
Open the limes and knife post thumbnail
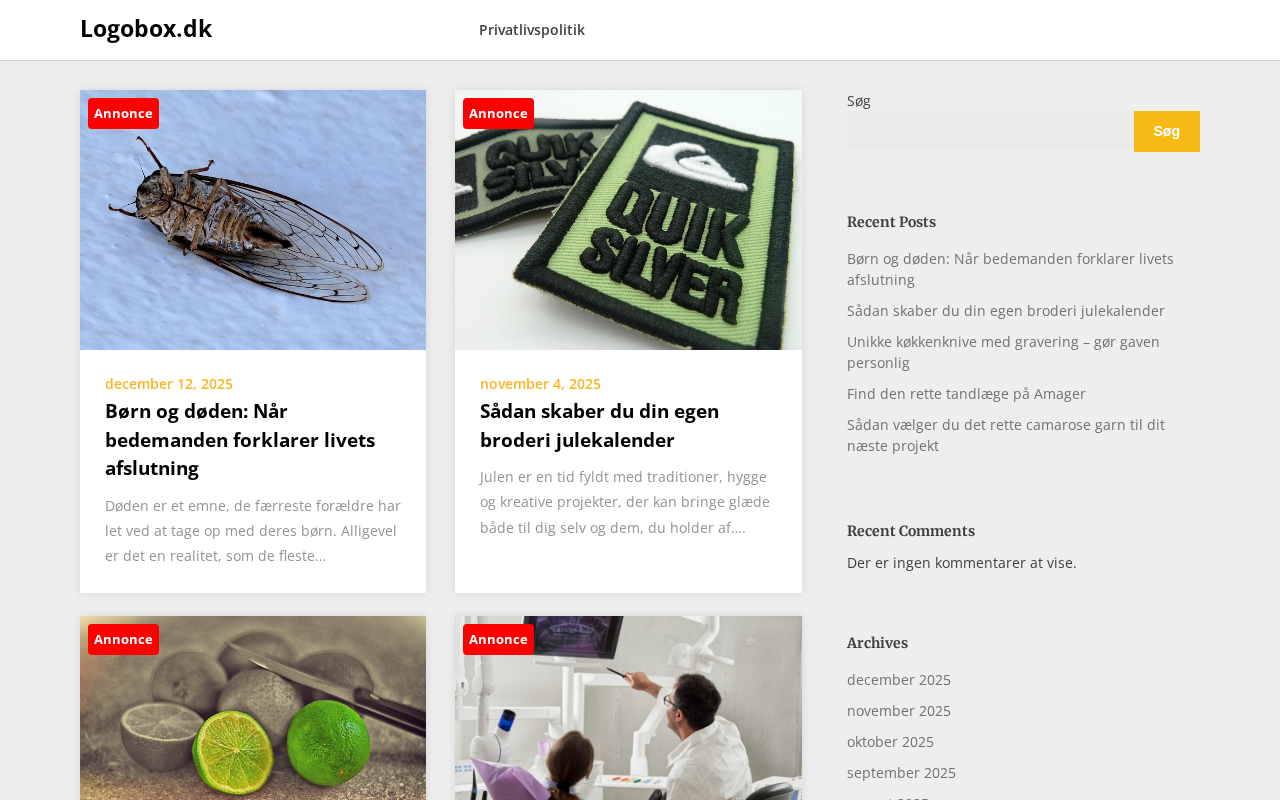253,708
